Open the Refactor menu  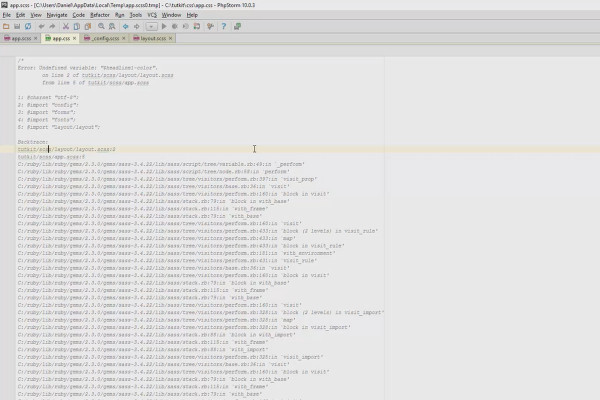100,15
